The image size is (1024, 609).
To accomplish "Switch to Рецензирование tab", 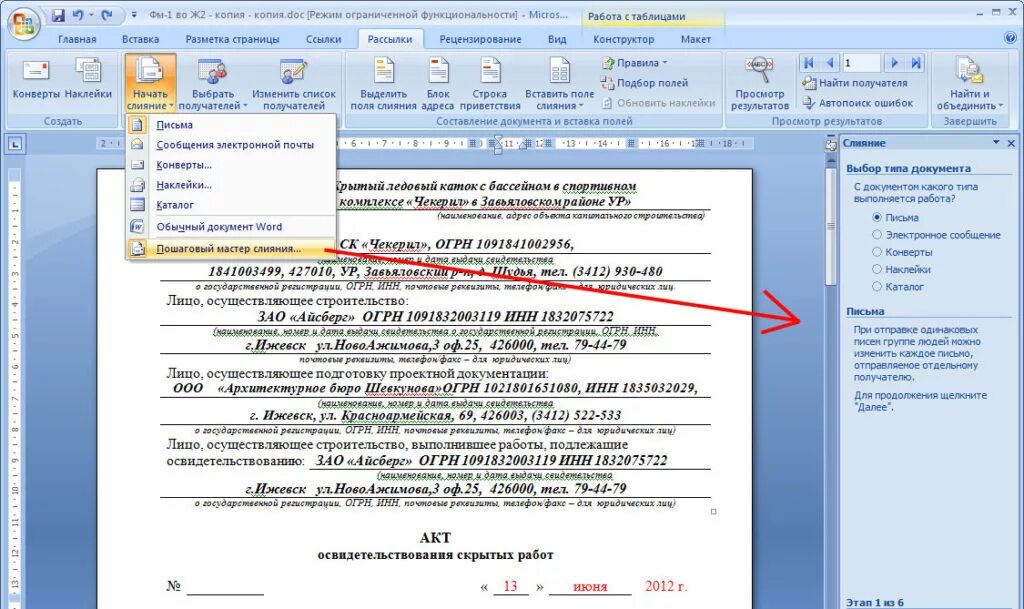I will [x=480, y=39].
